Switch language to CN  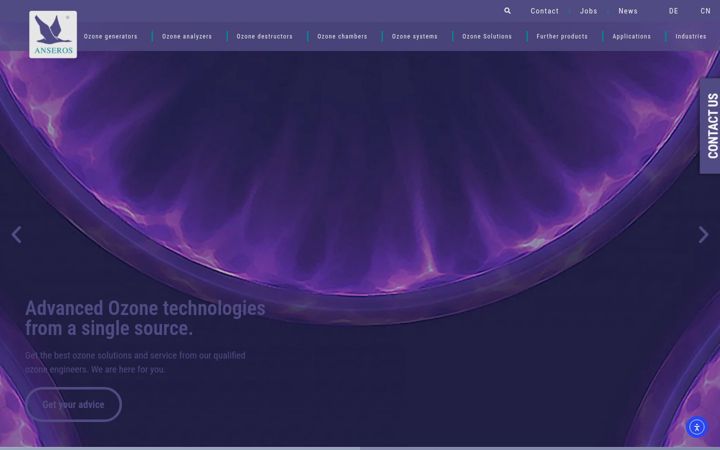(x=705, y=11)
